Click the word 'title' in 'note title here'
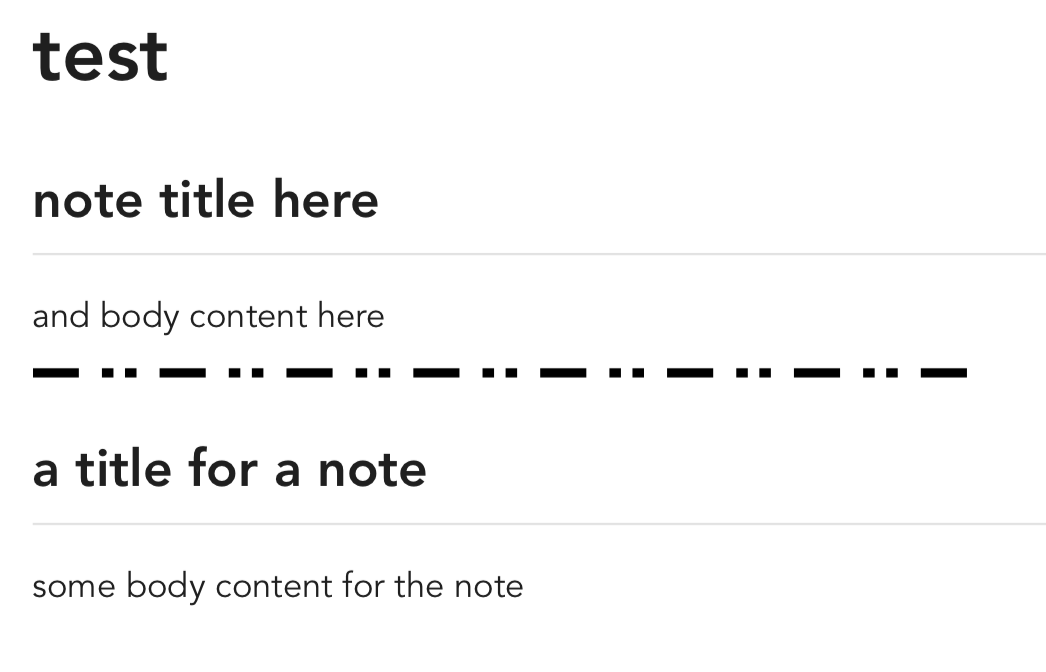 (207, 200)
